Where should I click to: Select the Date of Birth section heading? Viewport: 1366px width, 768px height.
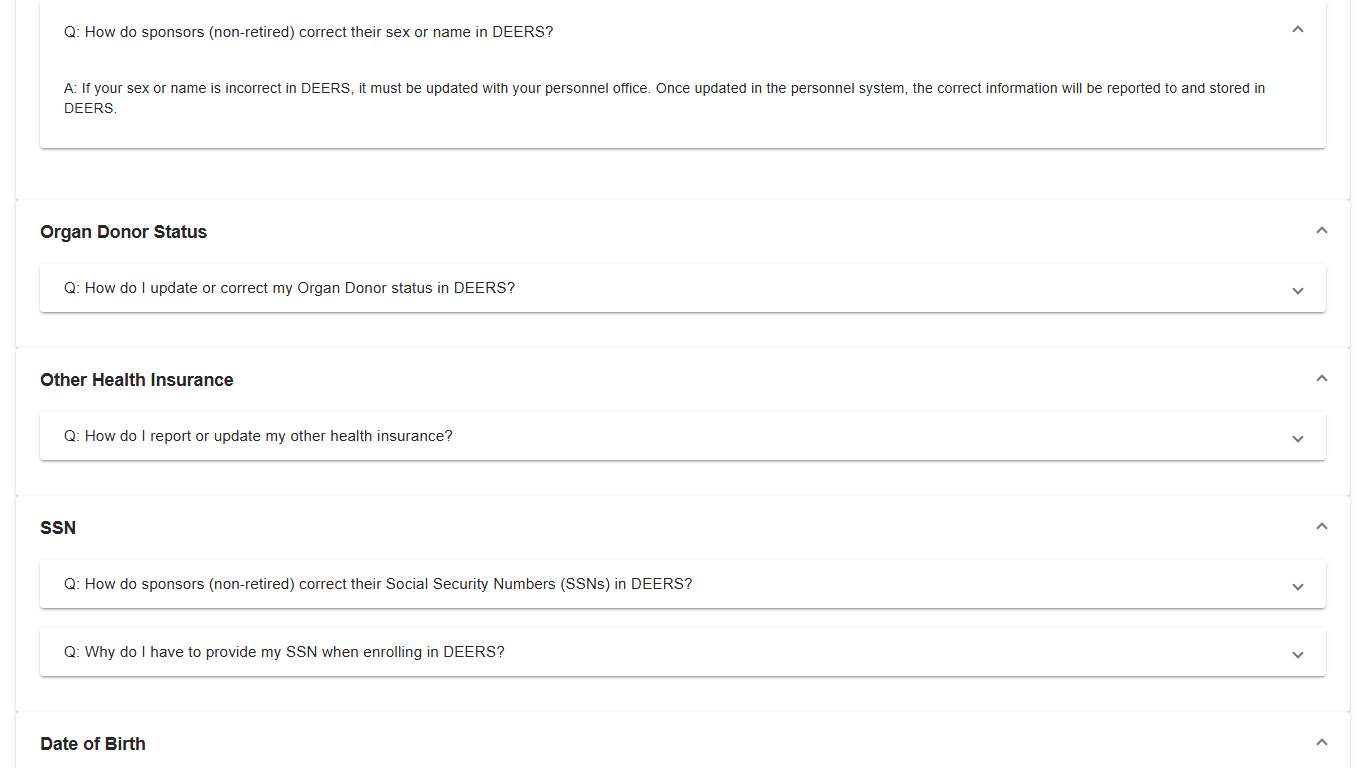pyautogui.click(x=93, y=744)
